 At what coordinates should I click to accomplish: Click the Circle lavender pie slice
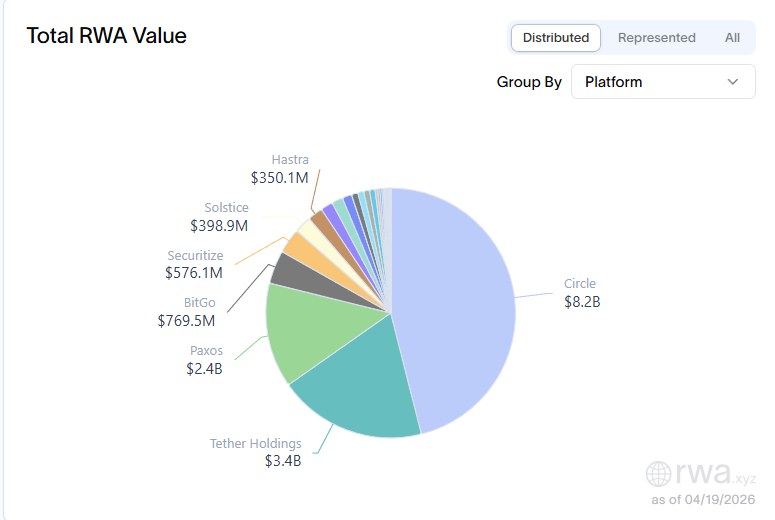[455, 306]
